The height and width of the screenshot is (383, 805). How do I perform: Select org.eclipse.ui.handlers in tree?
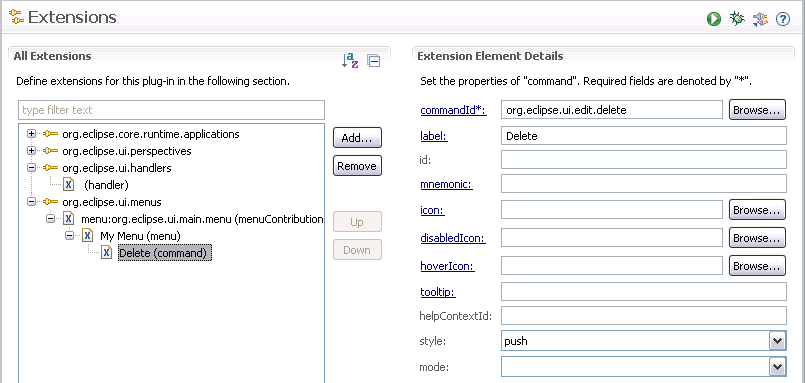[x=117, y=168]
